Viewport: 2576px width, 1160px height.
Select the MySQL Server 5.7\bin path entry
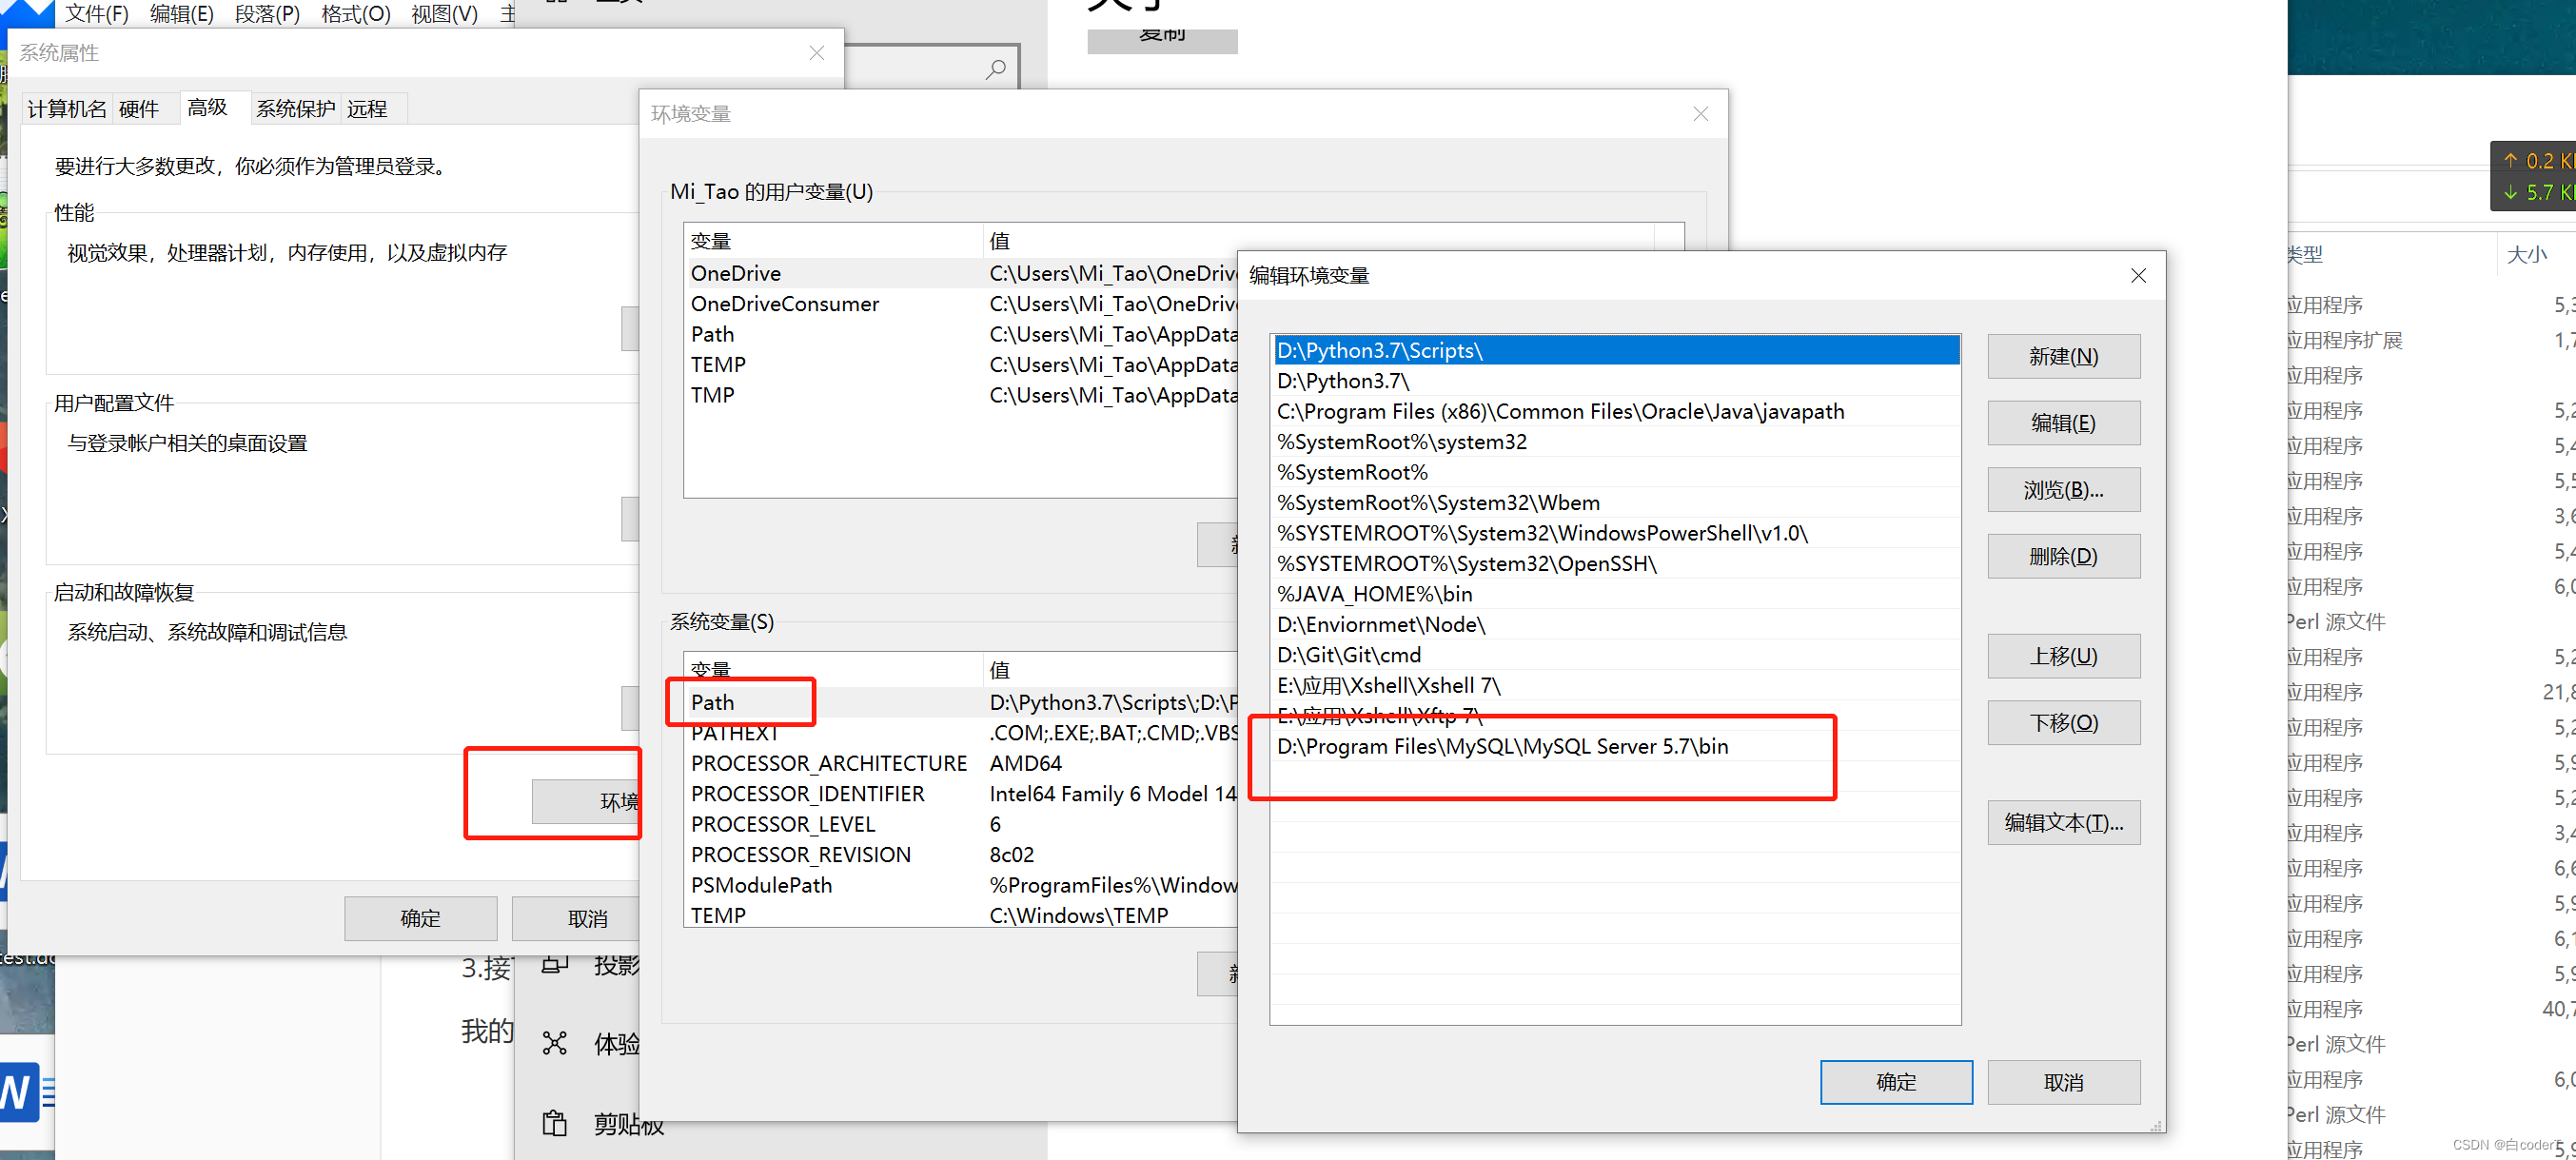click(1502, 747)
